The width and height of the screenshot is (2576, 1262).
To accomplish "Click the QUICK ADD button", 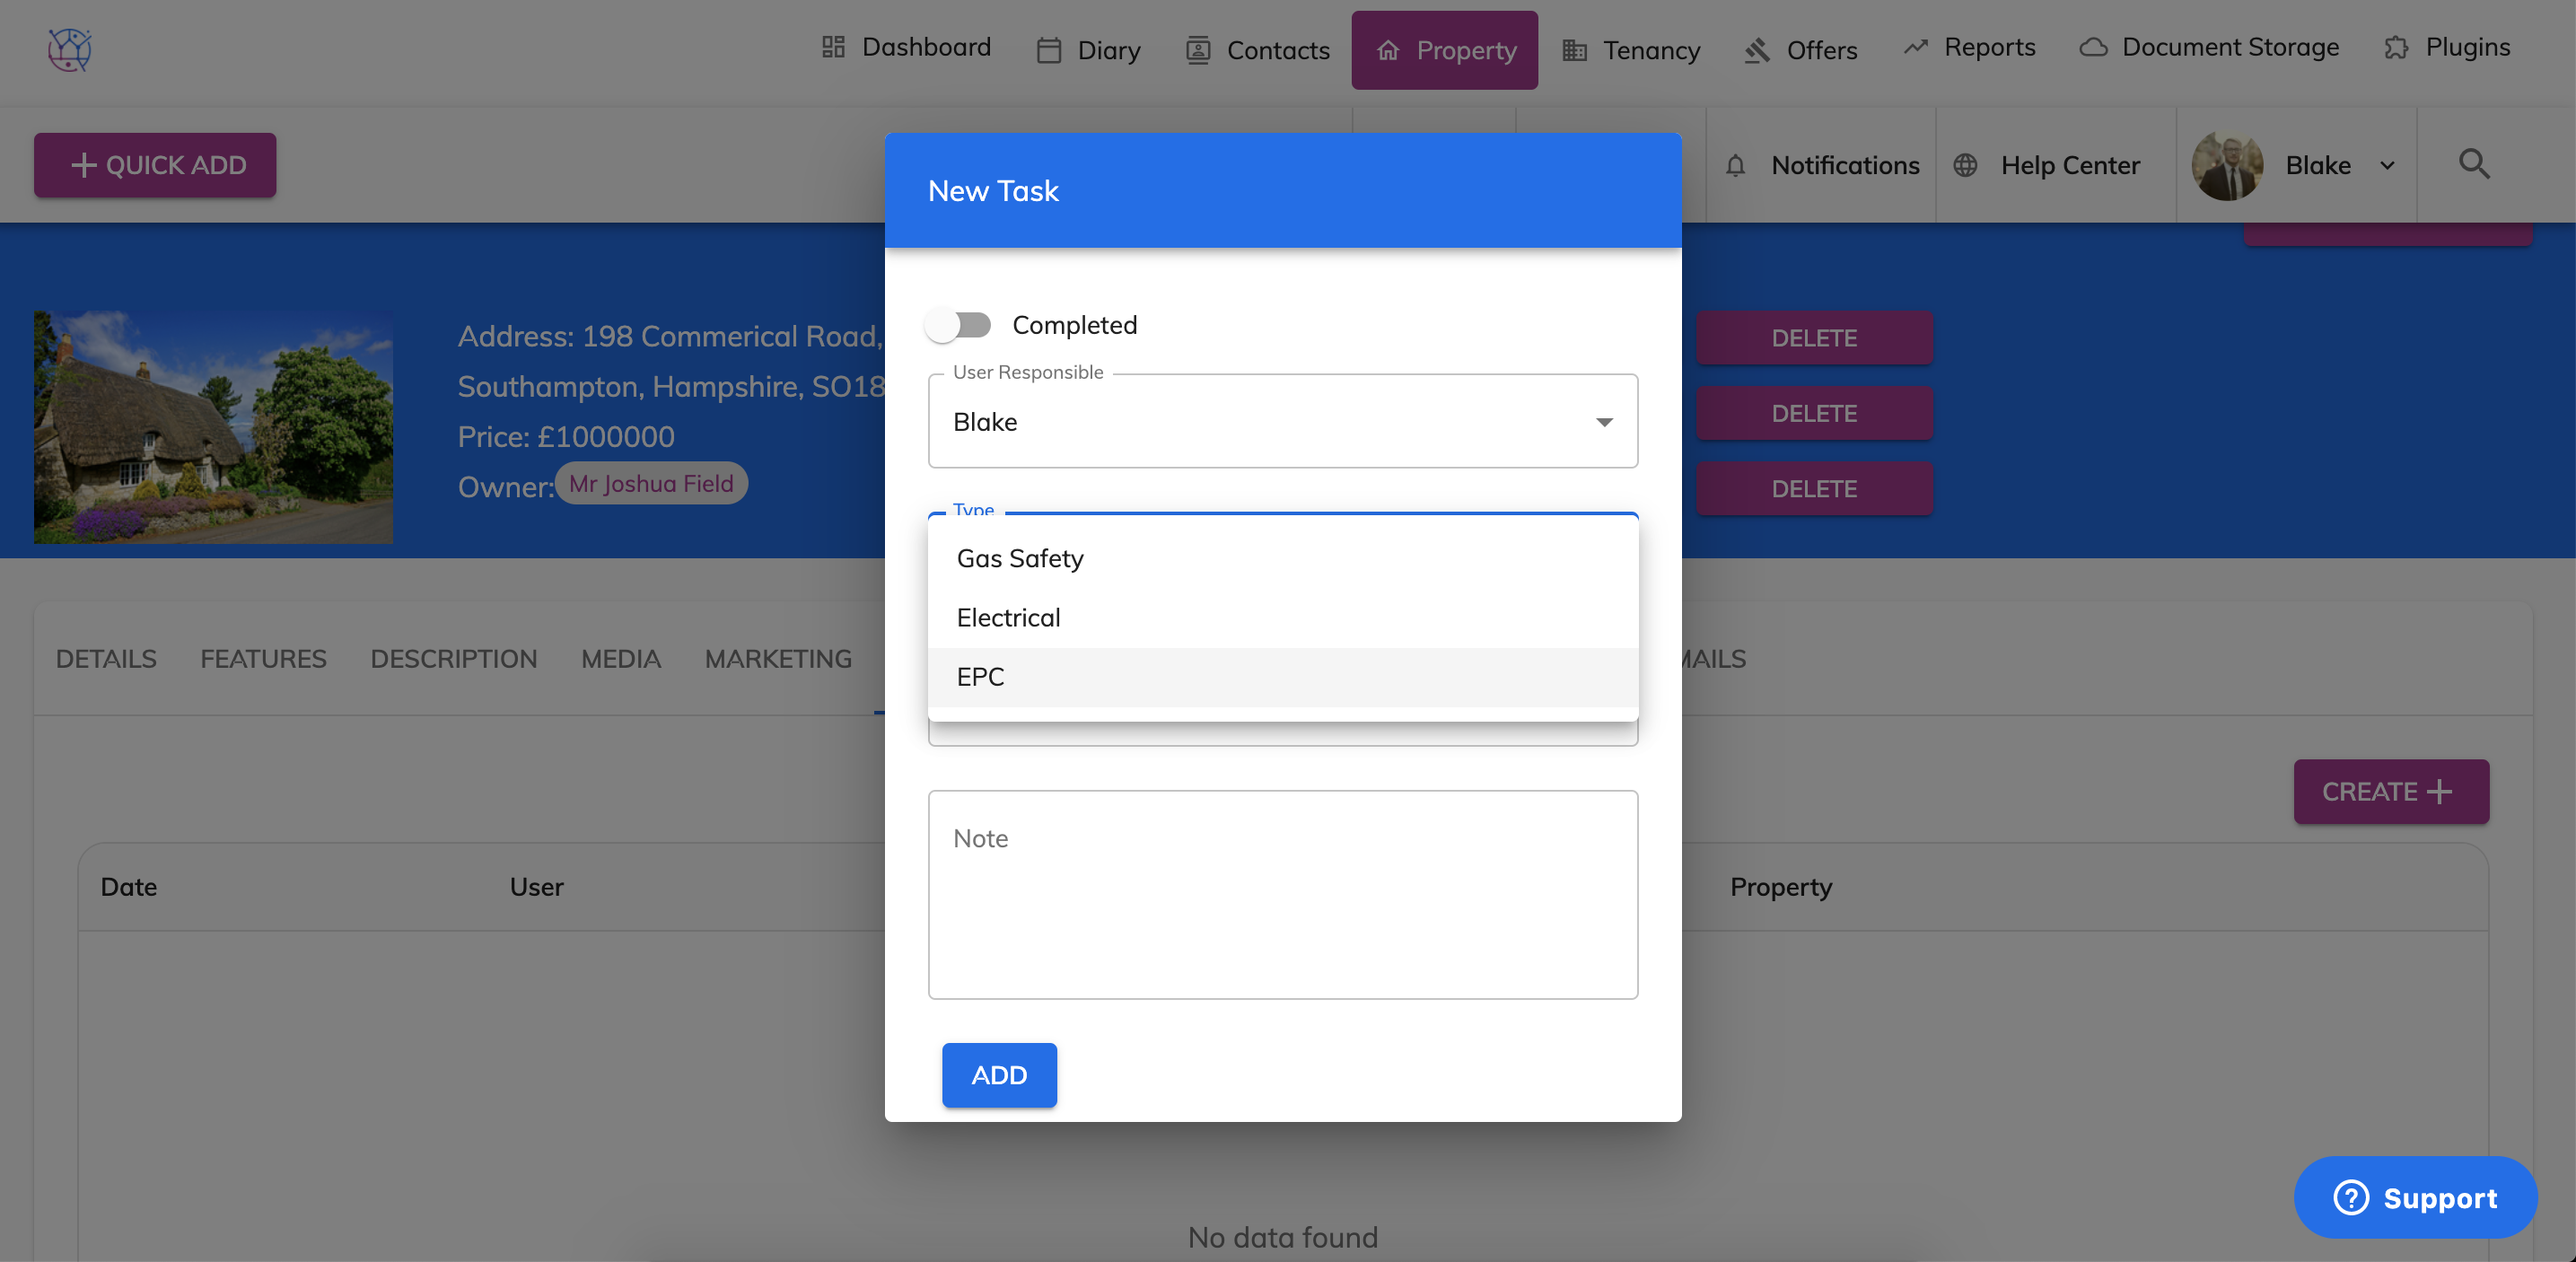I will tap(155, 165).
